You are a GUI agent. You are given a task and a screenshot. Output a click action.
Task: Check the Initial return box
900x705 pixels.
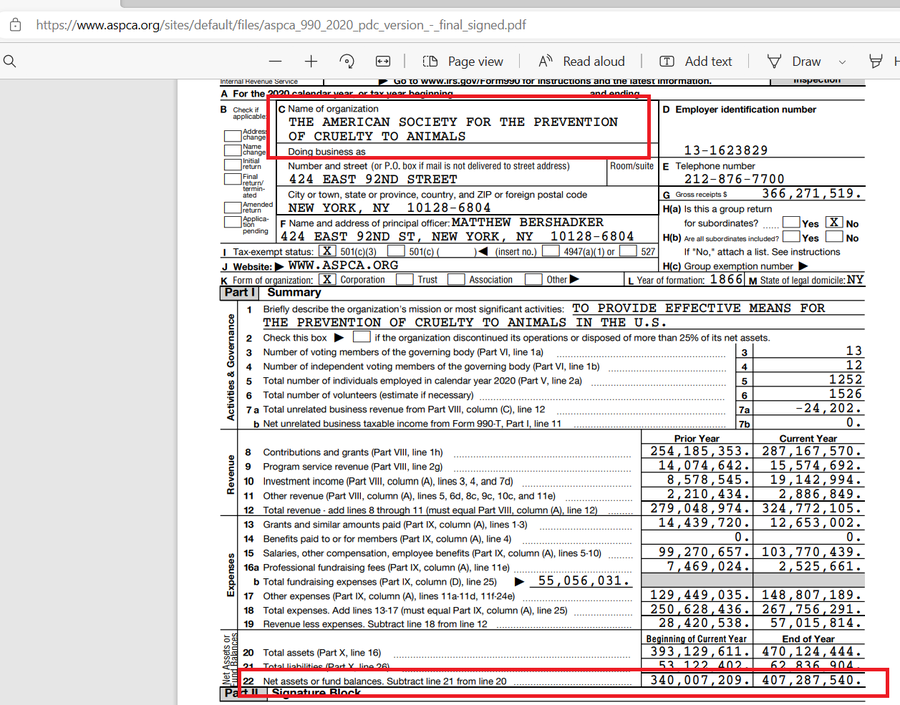pyautogui.click(x=232, y=165)
